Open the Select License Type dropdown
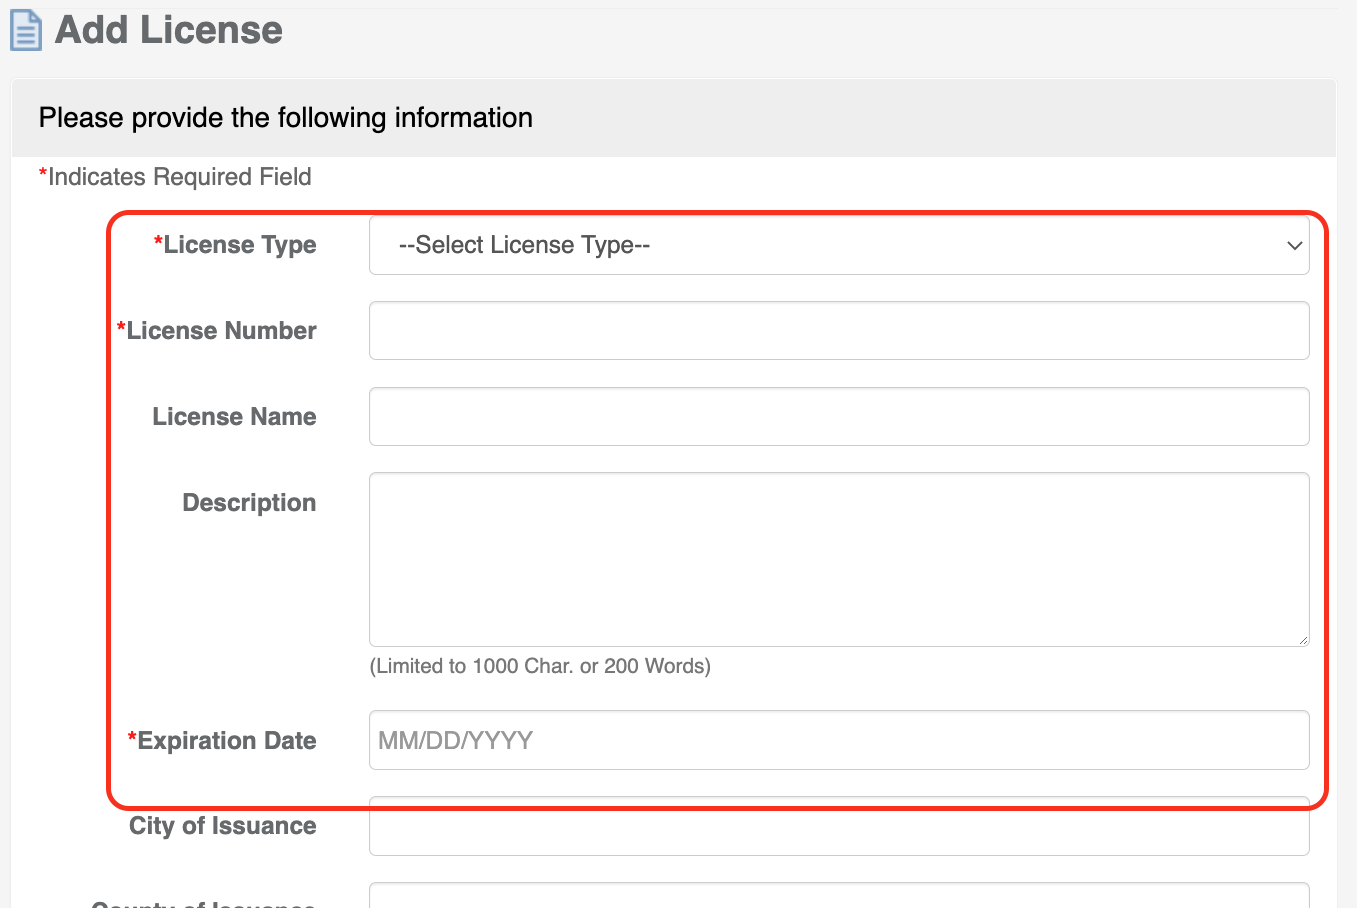 [x=838, y=246]
